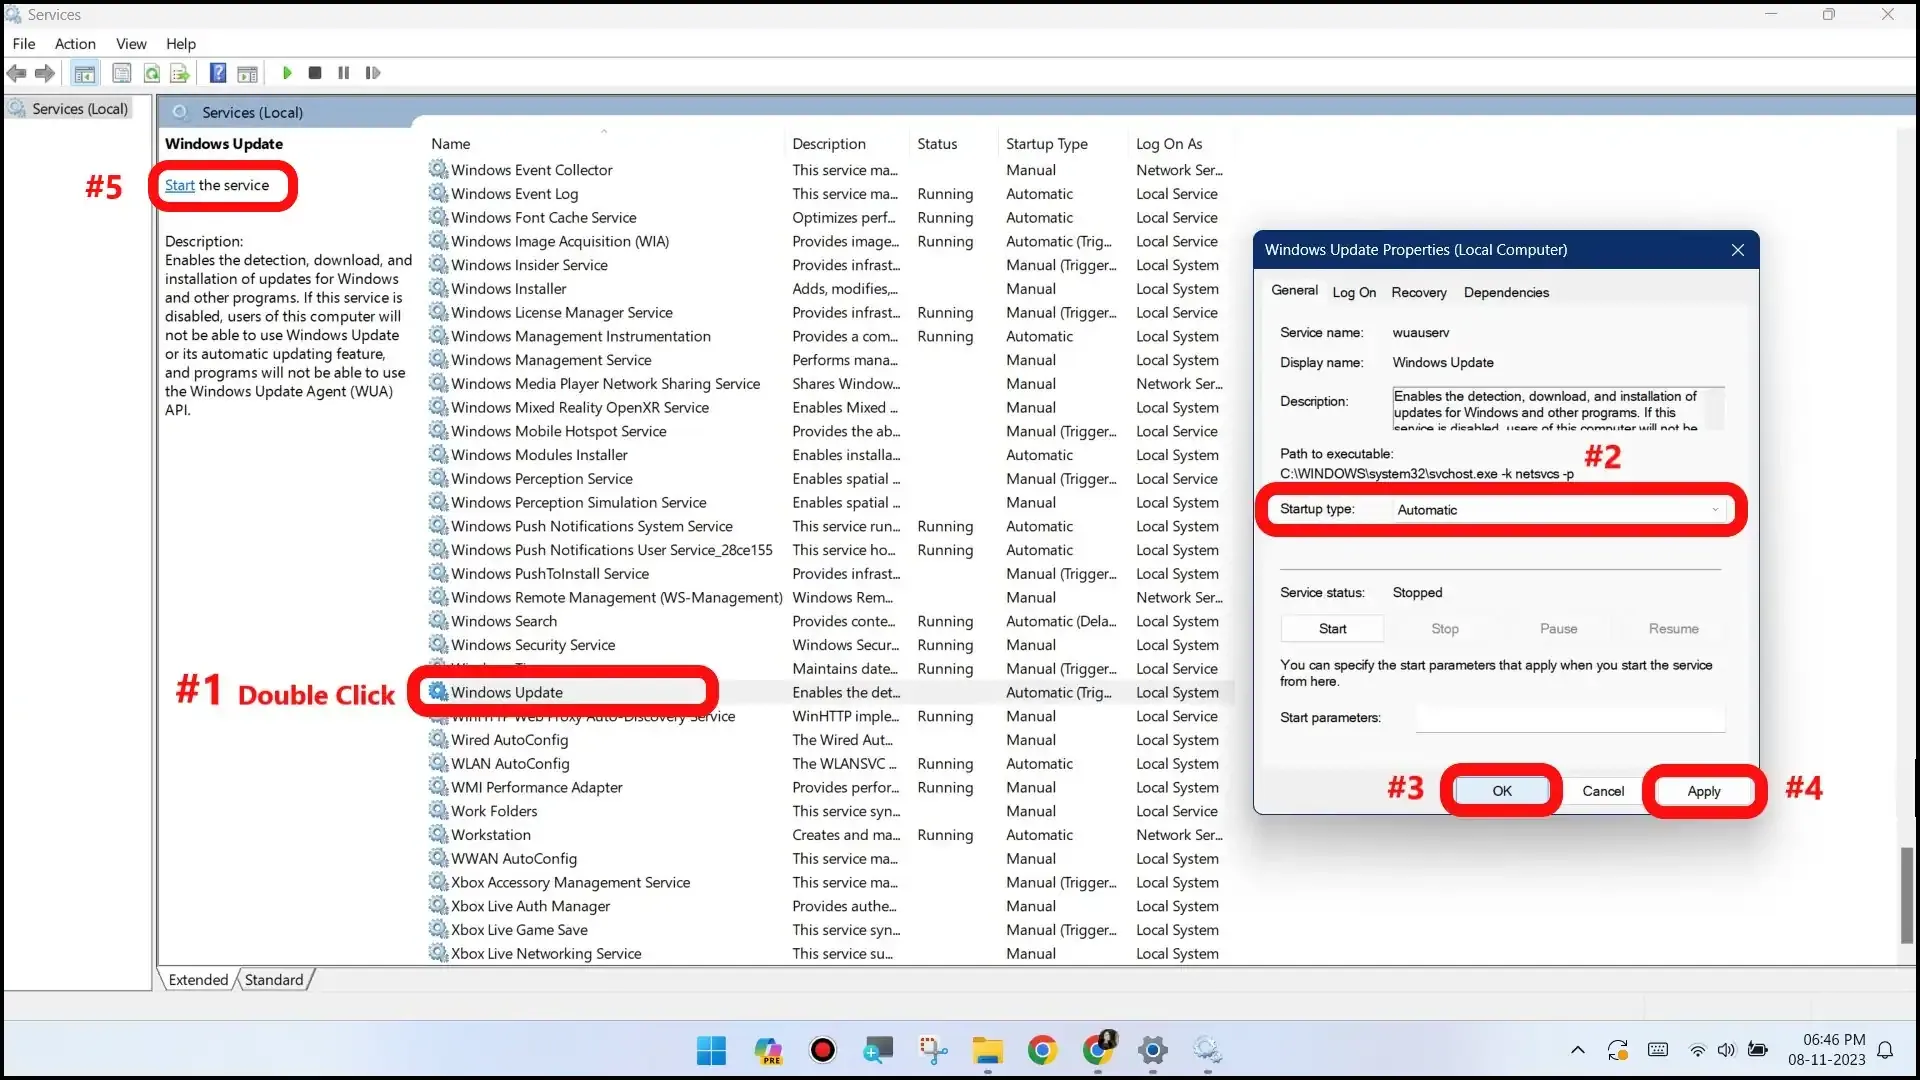Click the Services forward navigation icon
The width and height of the screenshot is (1920, 1080).
[45, 71]
